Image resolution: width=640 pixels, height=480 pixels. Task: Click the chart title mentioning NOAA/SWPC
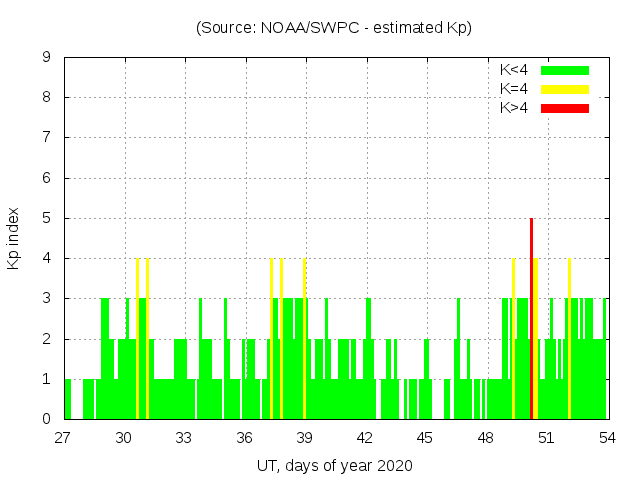coord(333,28)
